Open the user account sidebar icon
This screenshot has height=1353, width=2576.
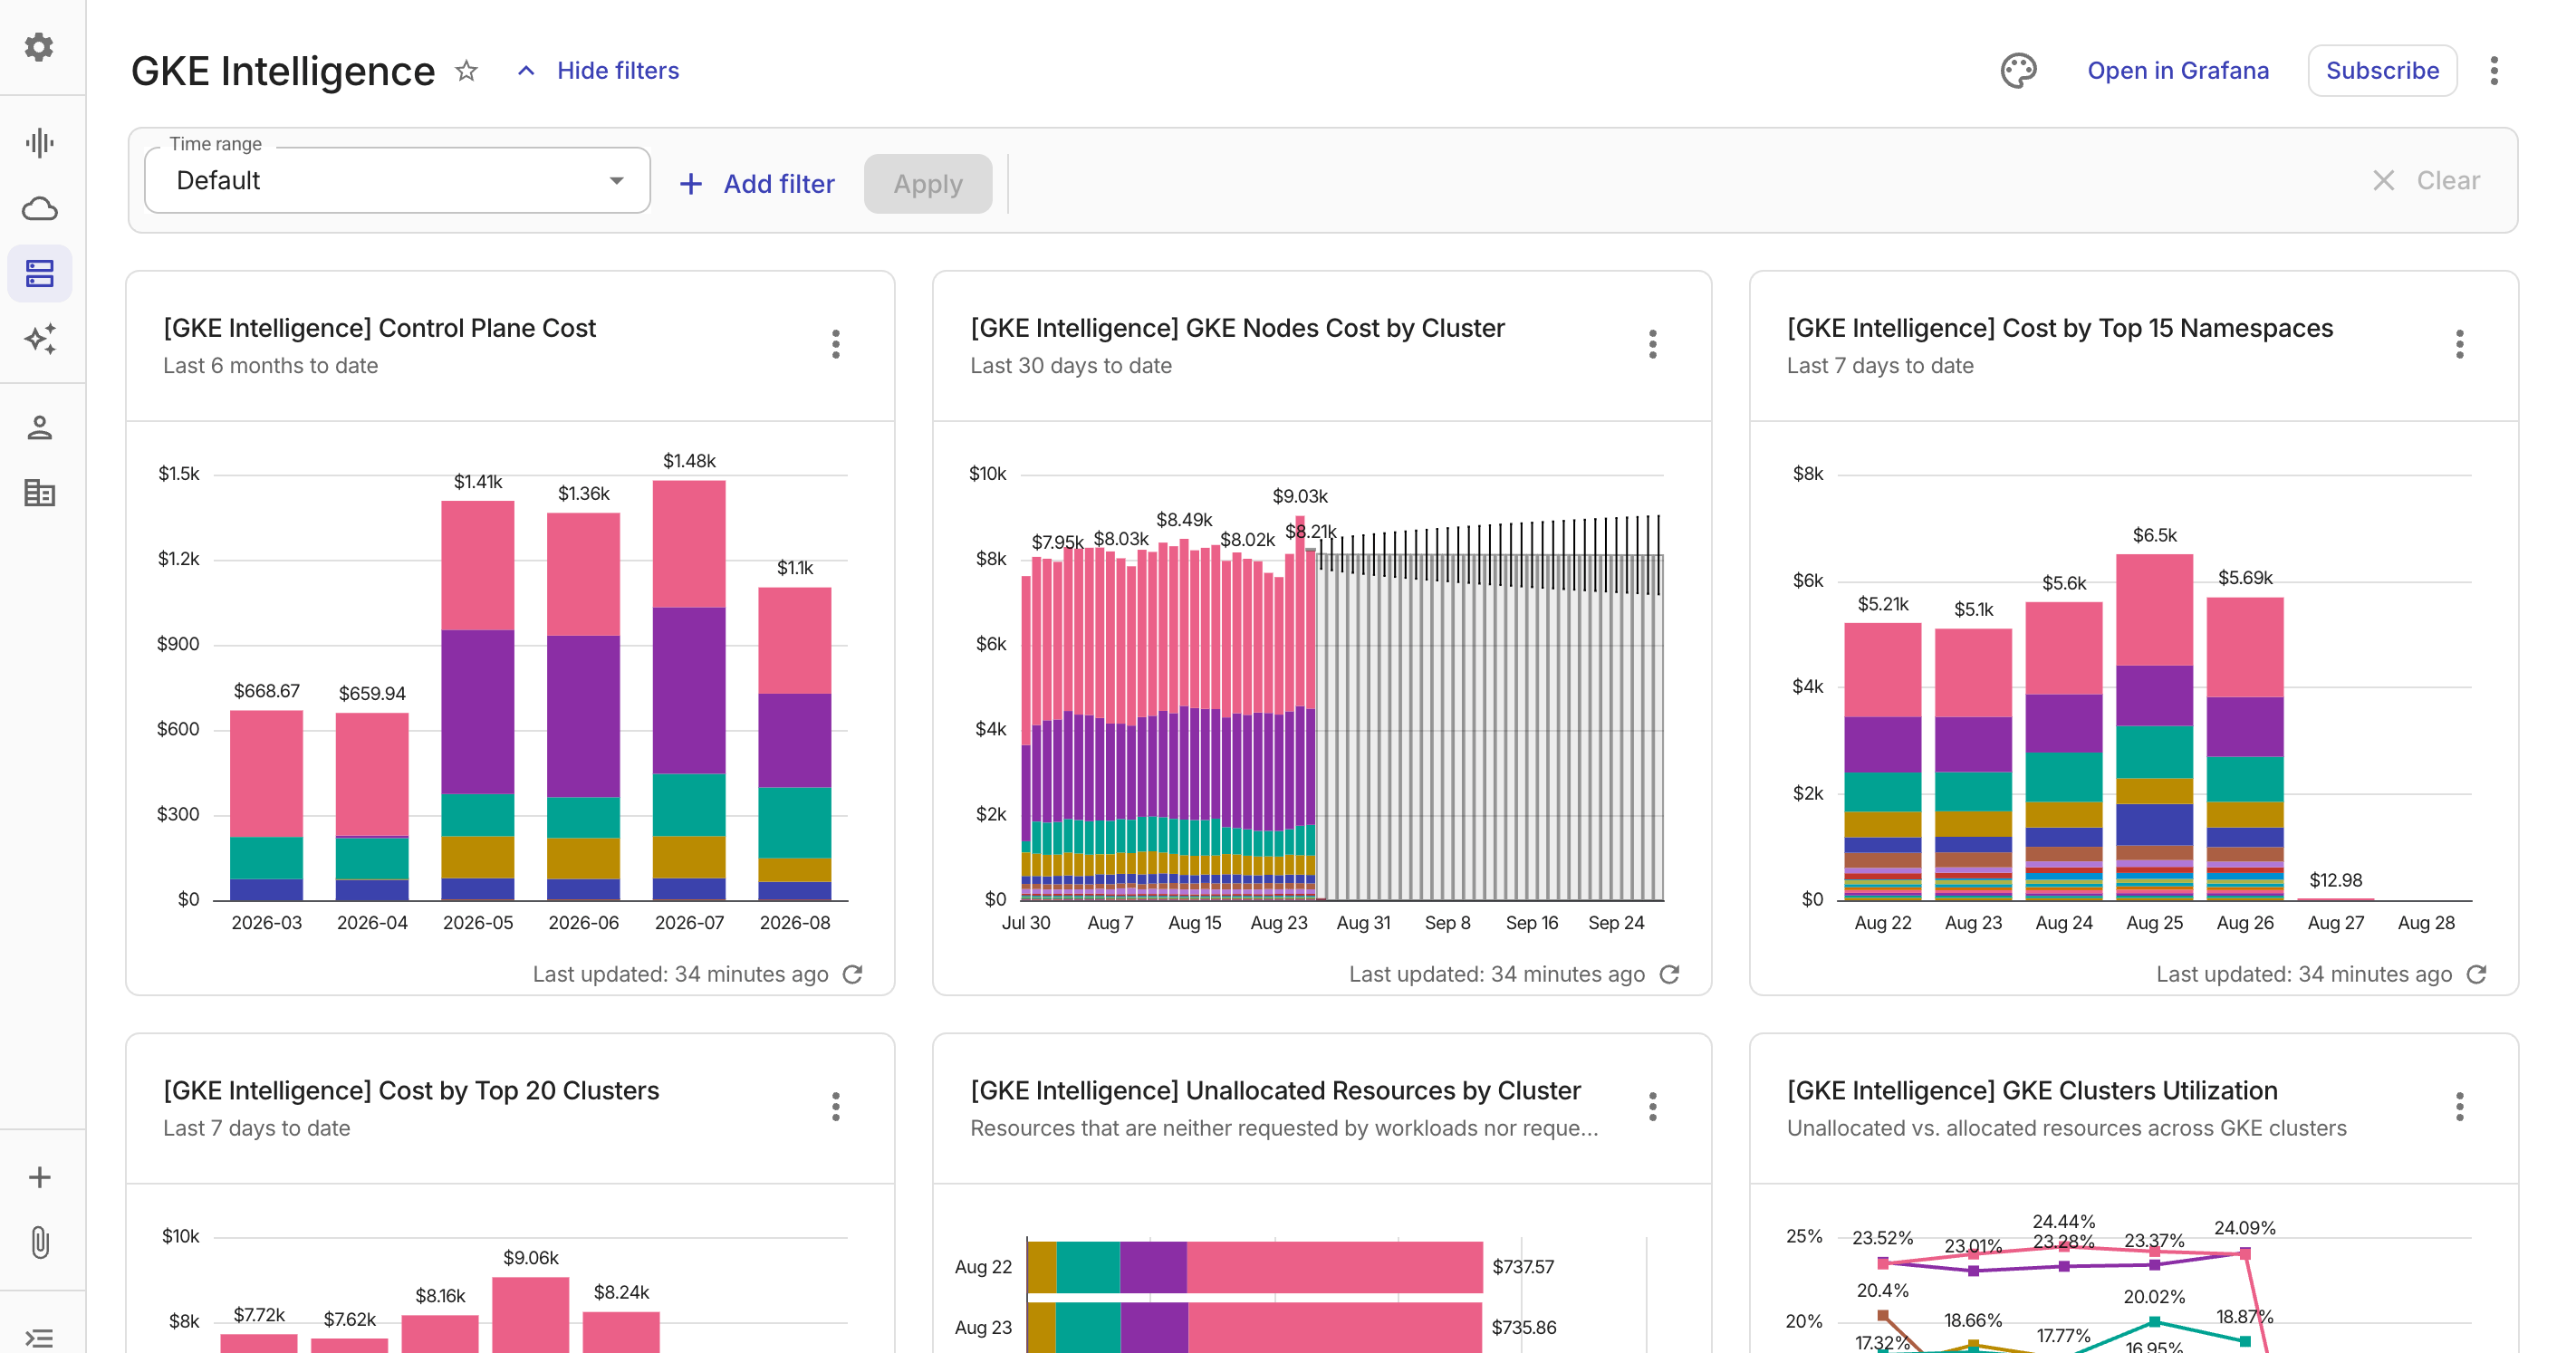(x=39, y=428)
